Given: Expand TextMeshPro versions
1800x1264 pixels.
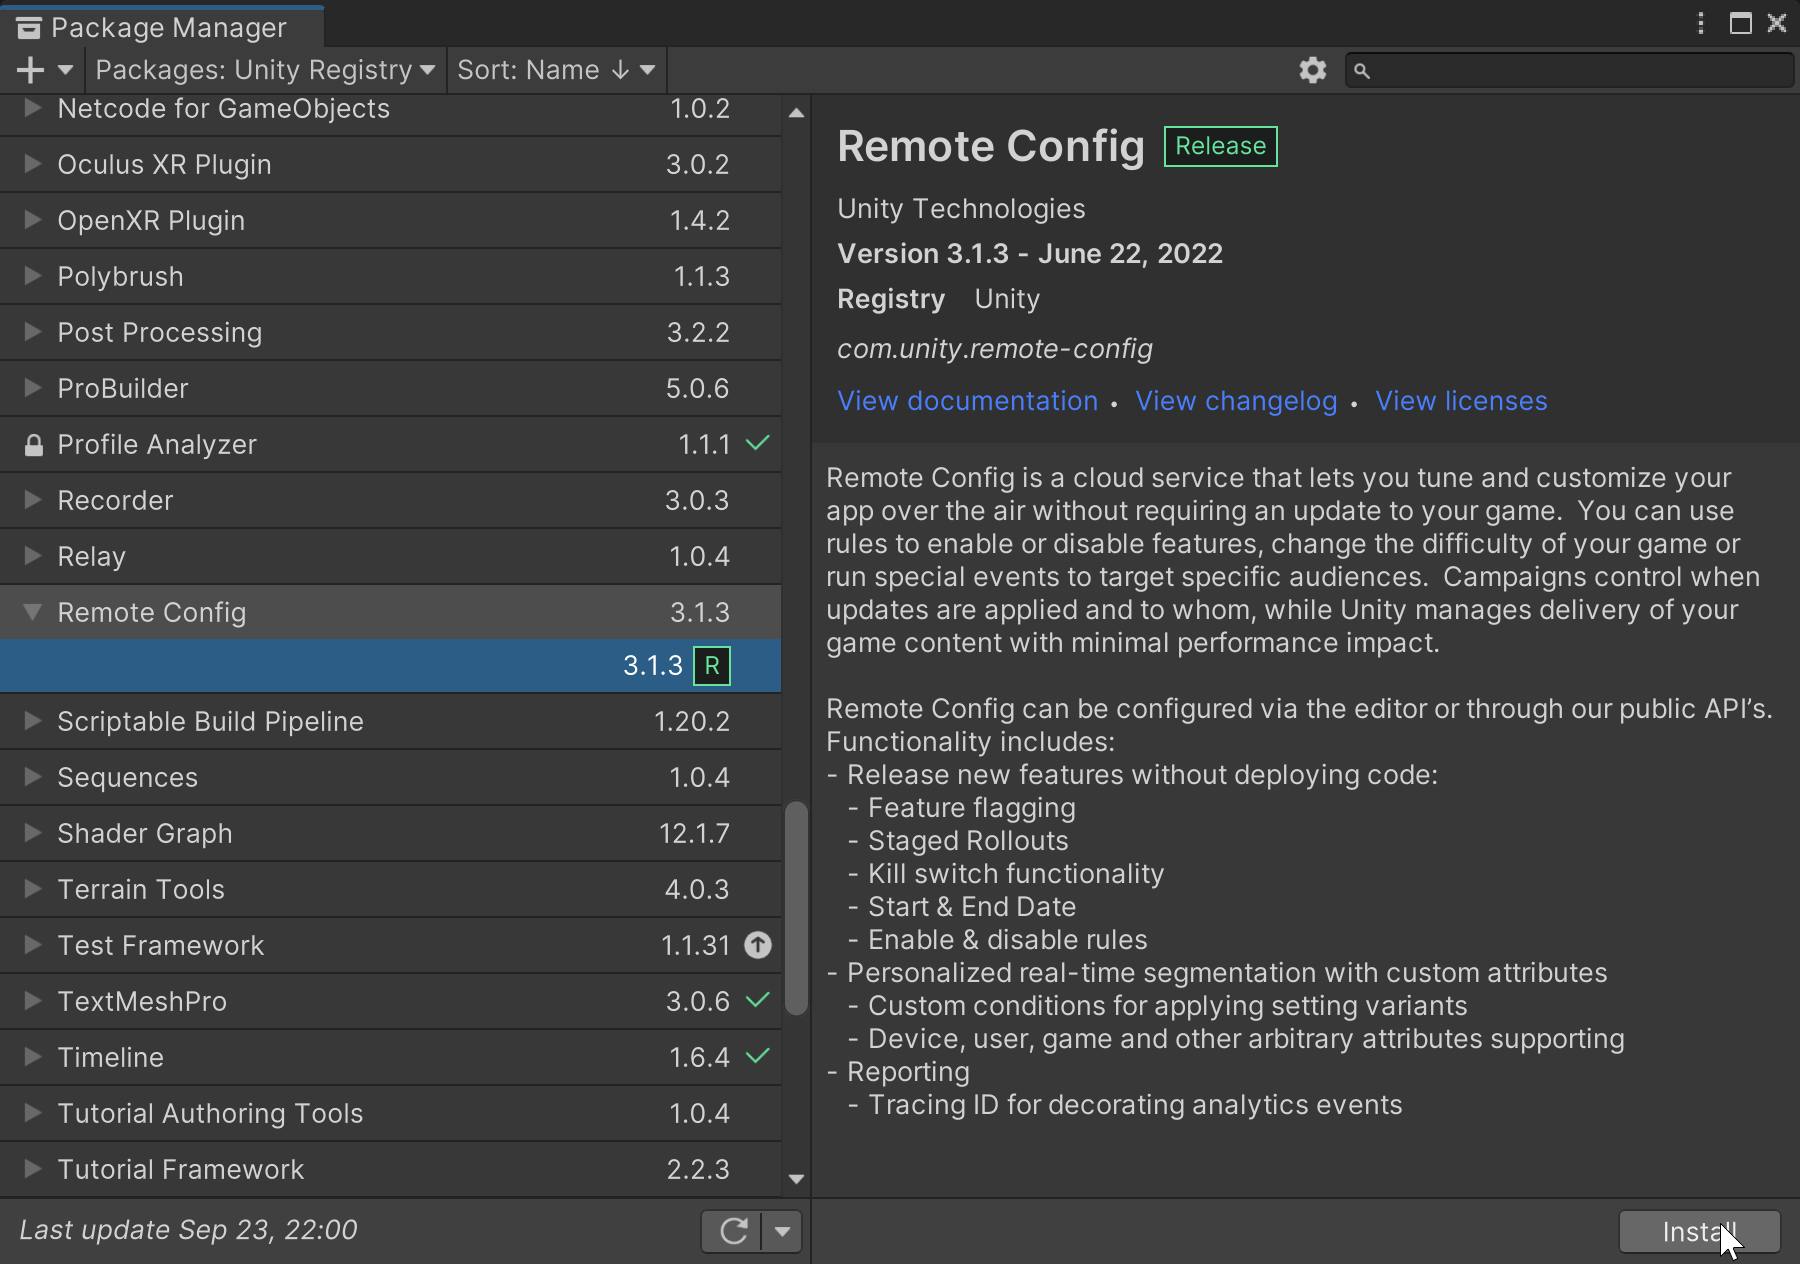Looking at the screenshot, I should [32, 1000].
